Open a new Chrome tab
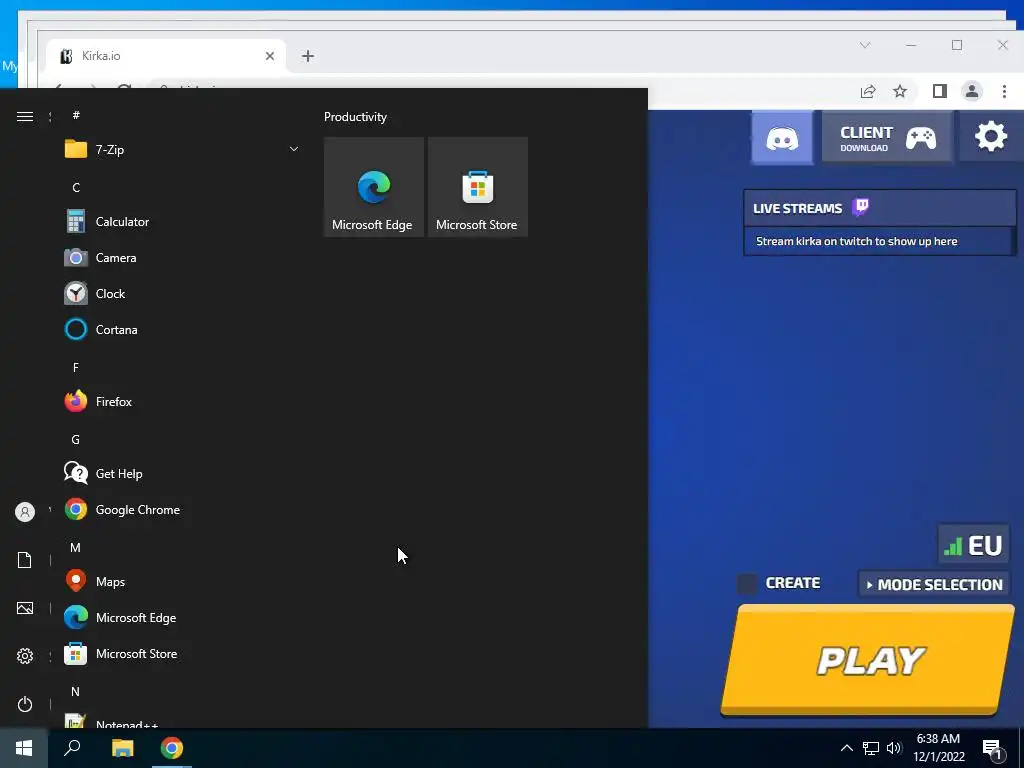1024x768 pixels. [x=308, y=56]
